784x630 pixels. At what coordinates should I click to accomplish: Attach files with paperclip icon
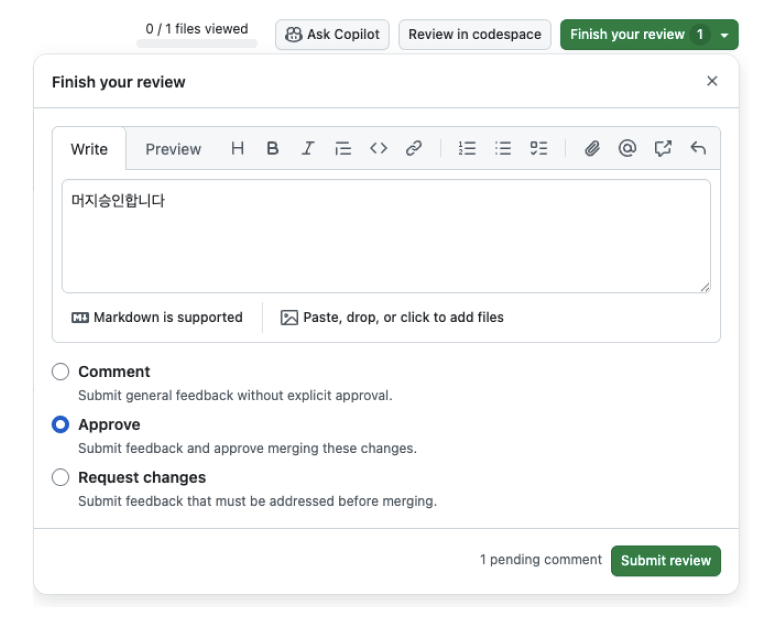pyautogui.click(x=592, y=149)
